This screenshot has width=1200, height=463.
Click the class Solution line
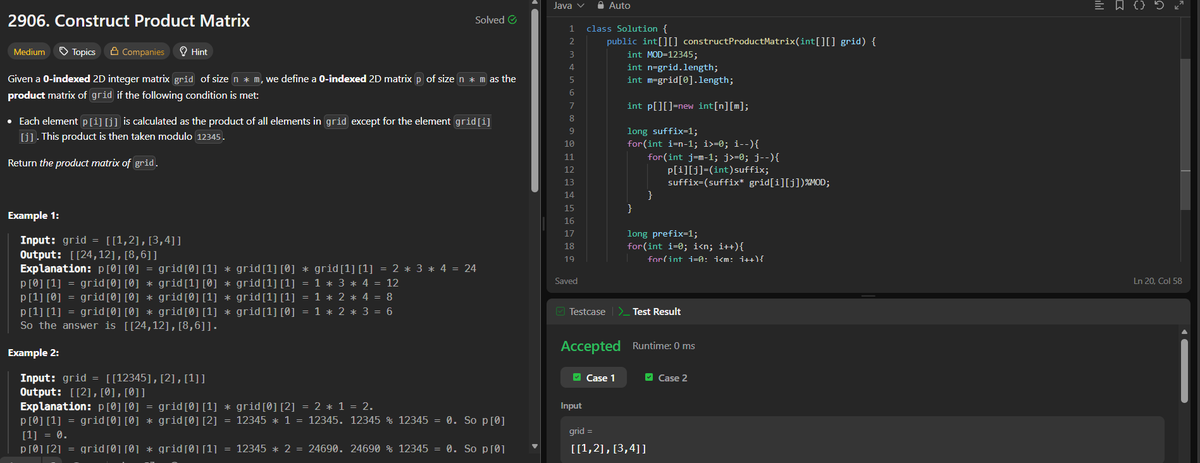coord(628,29)
